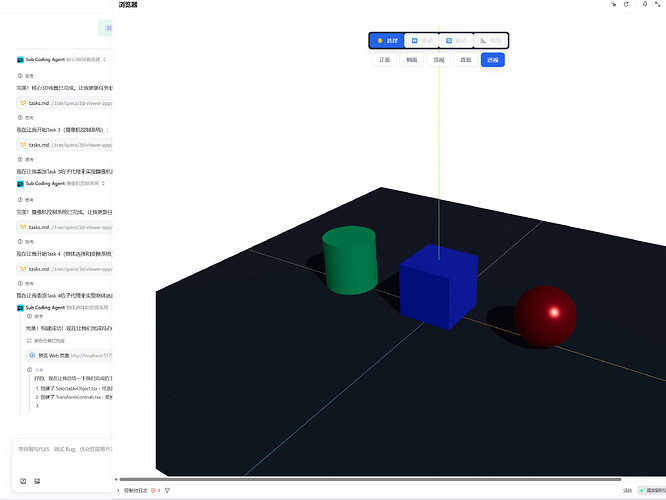Click the 添加到对话 button at bottom right
The image size is (666, 500).
tap(652, 491)
